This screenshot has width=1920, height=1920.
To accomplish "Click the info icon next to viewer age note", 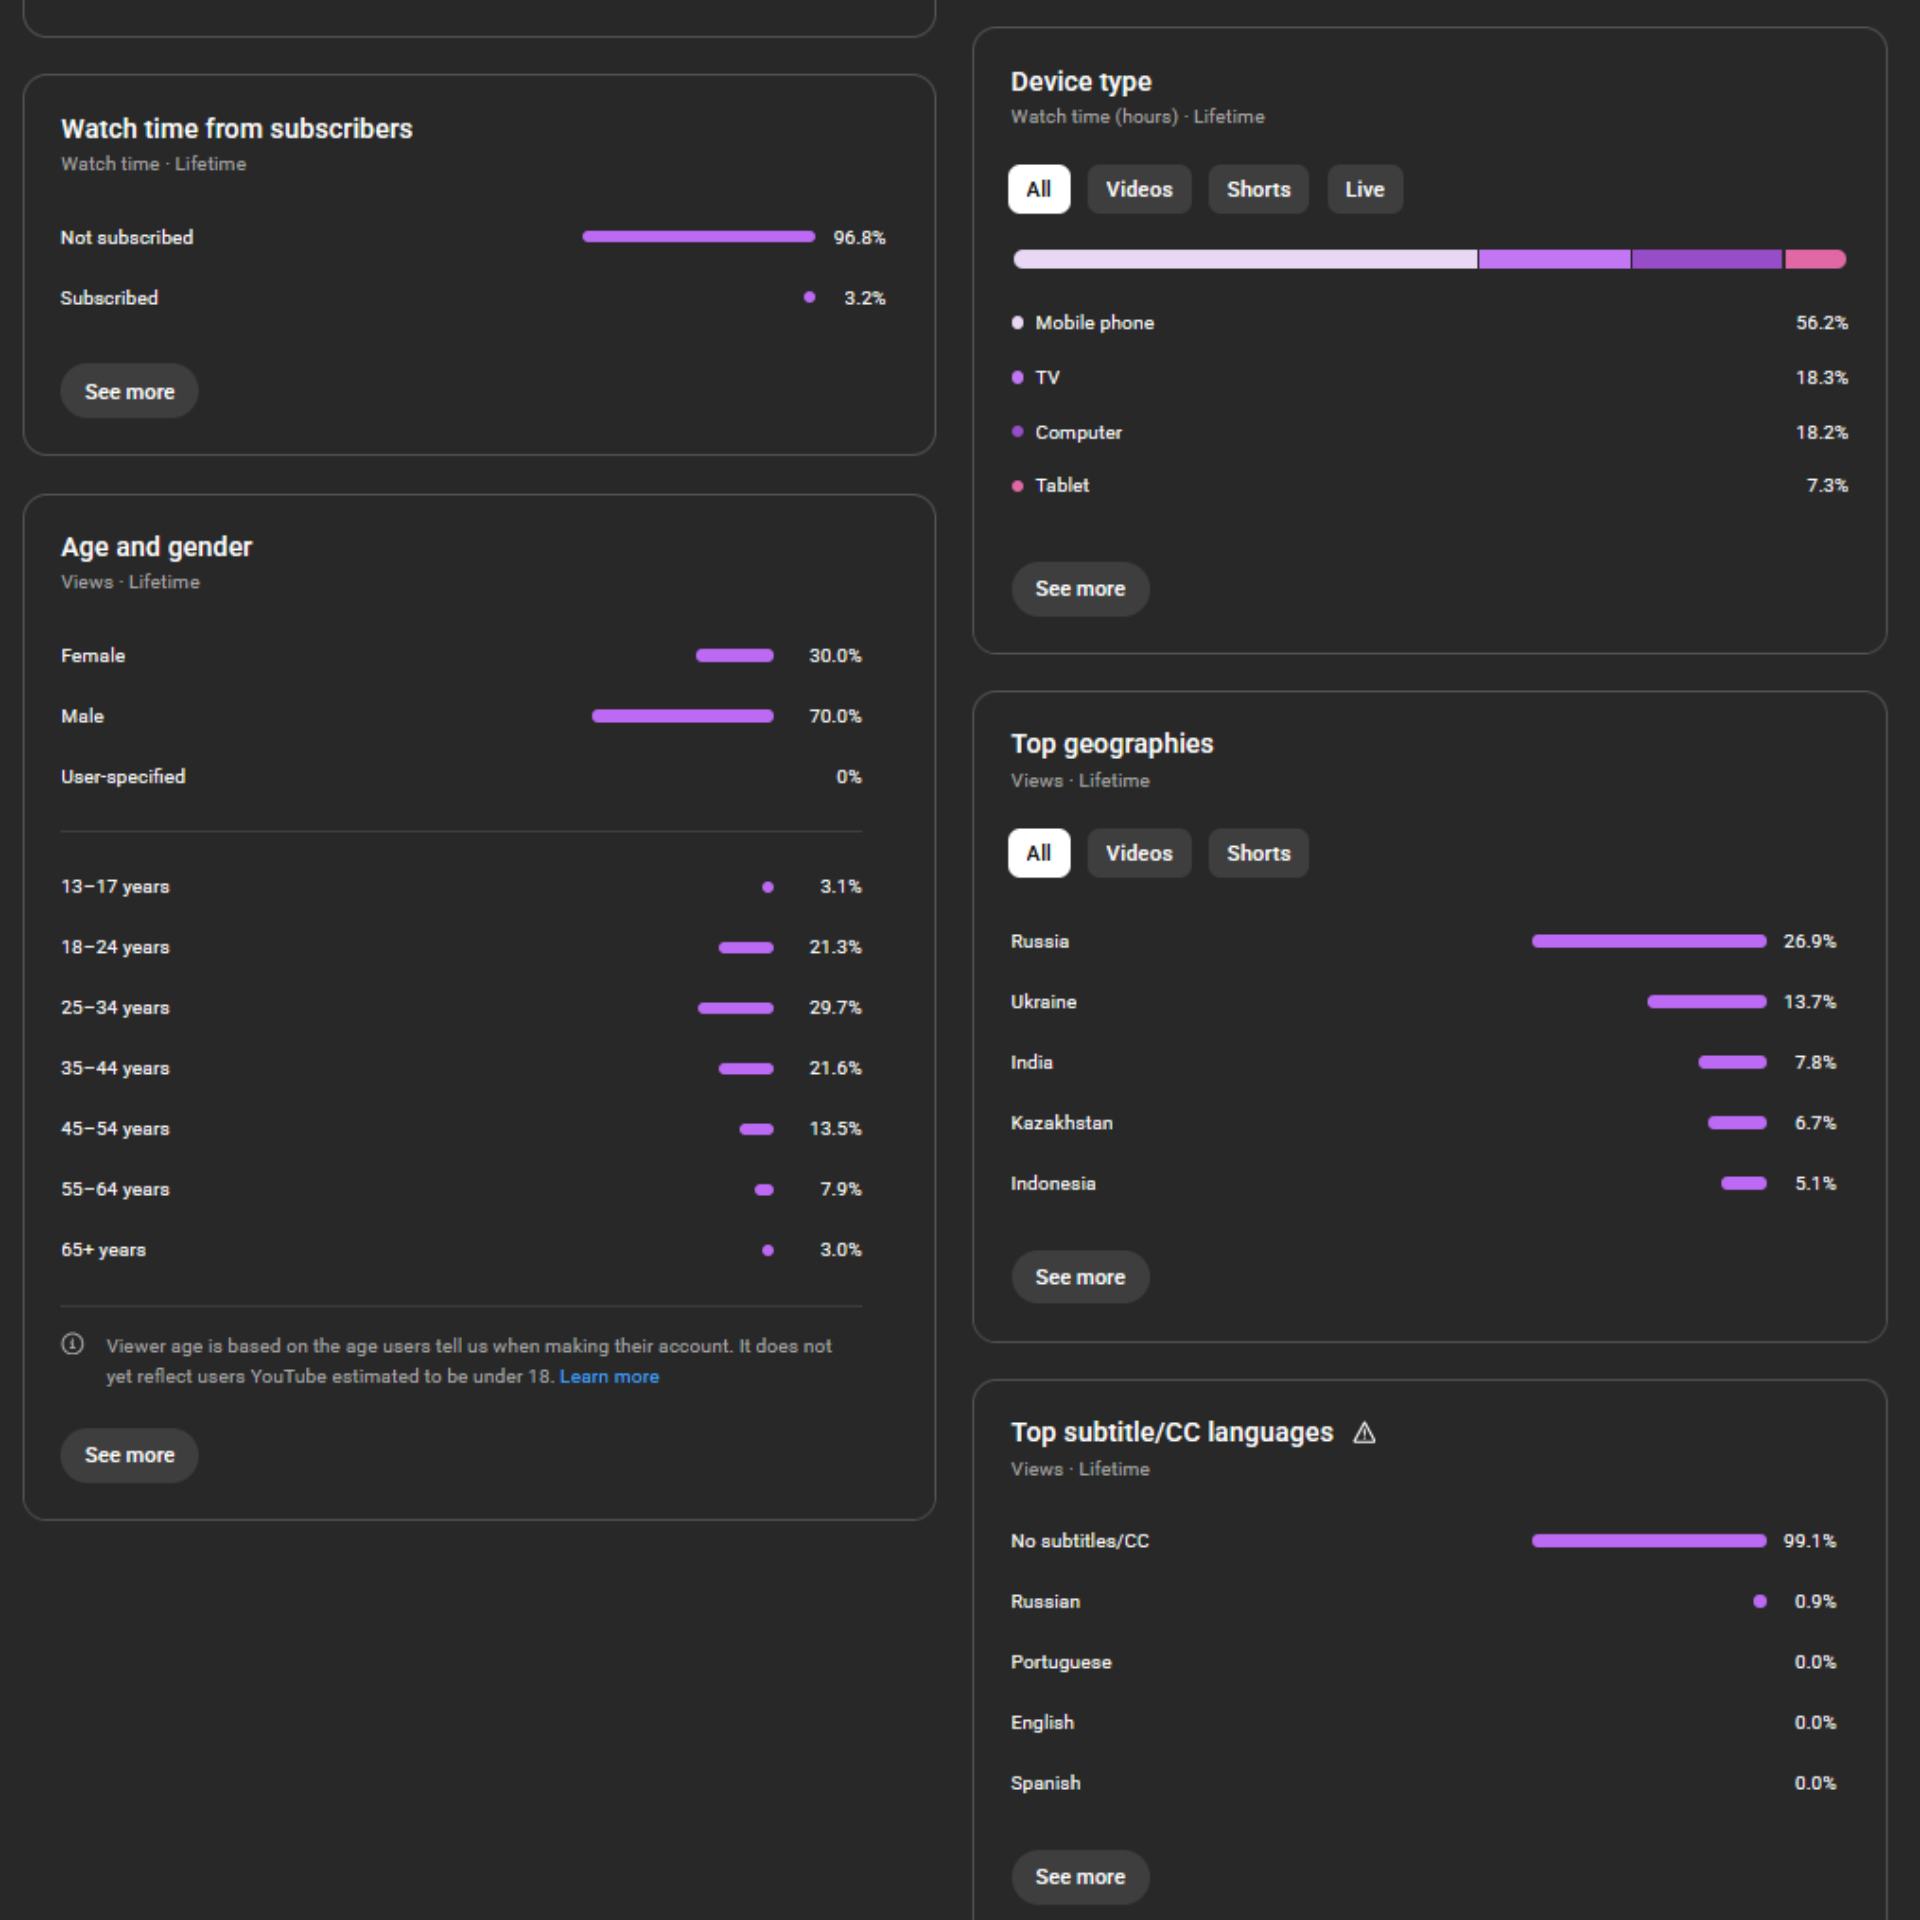I will coord(72,1344).
